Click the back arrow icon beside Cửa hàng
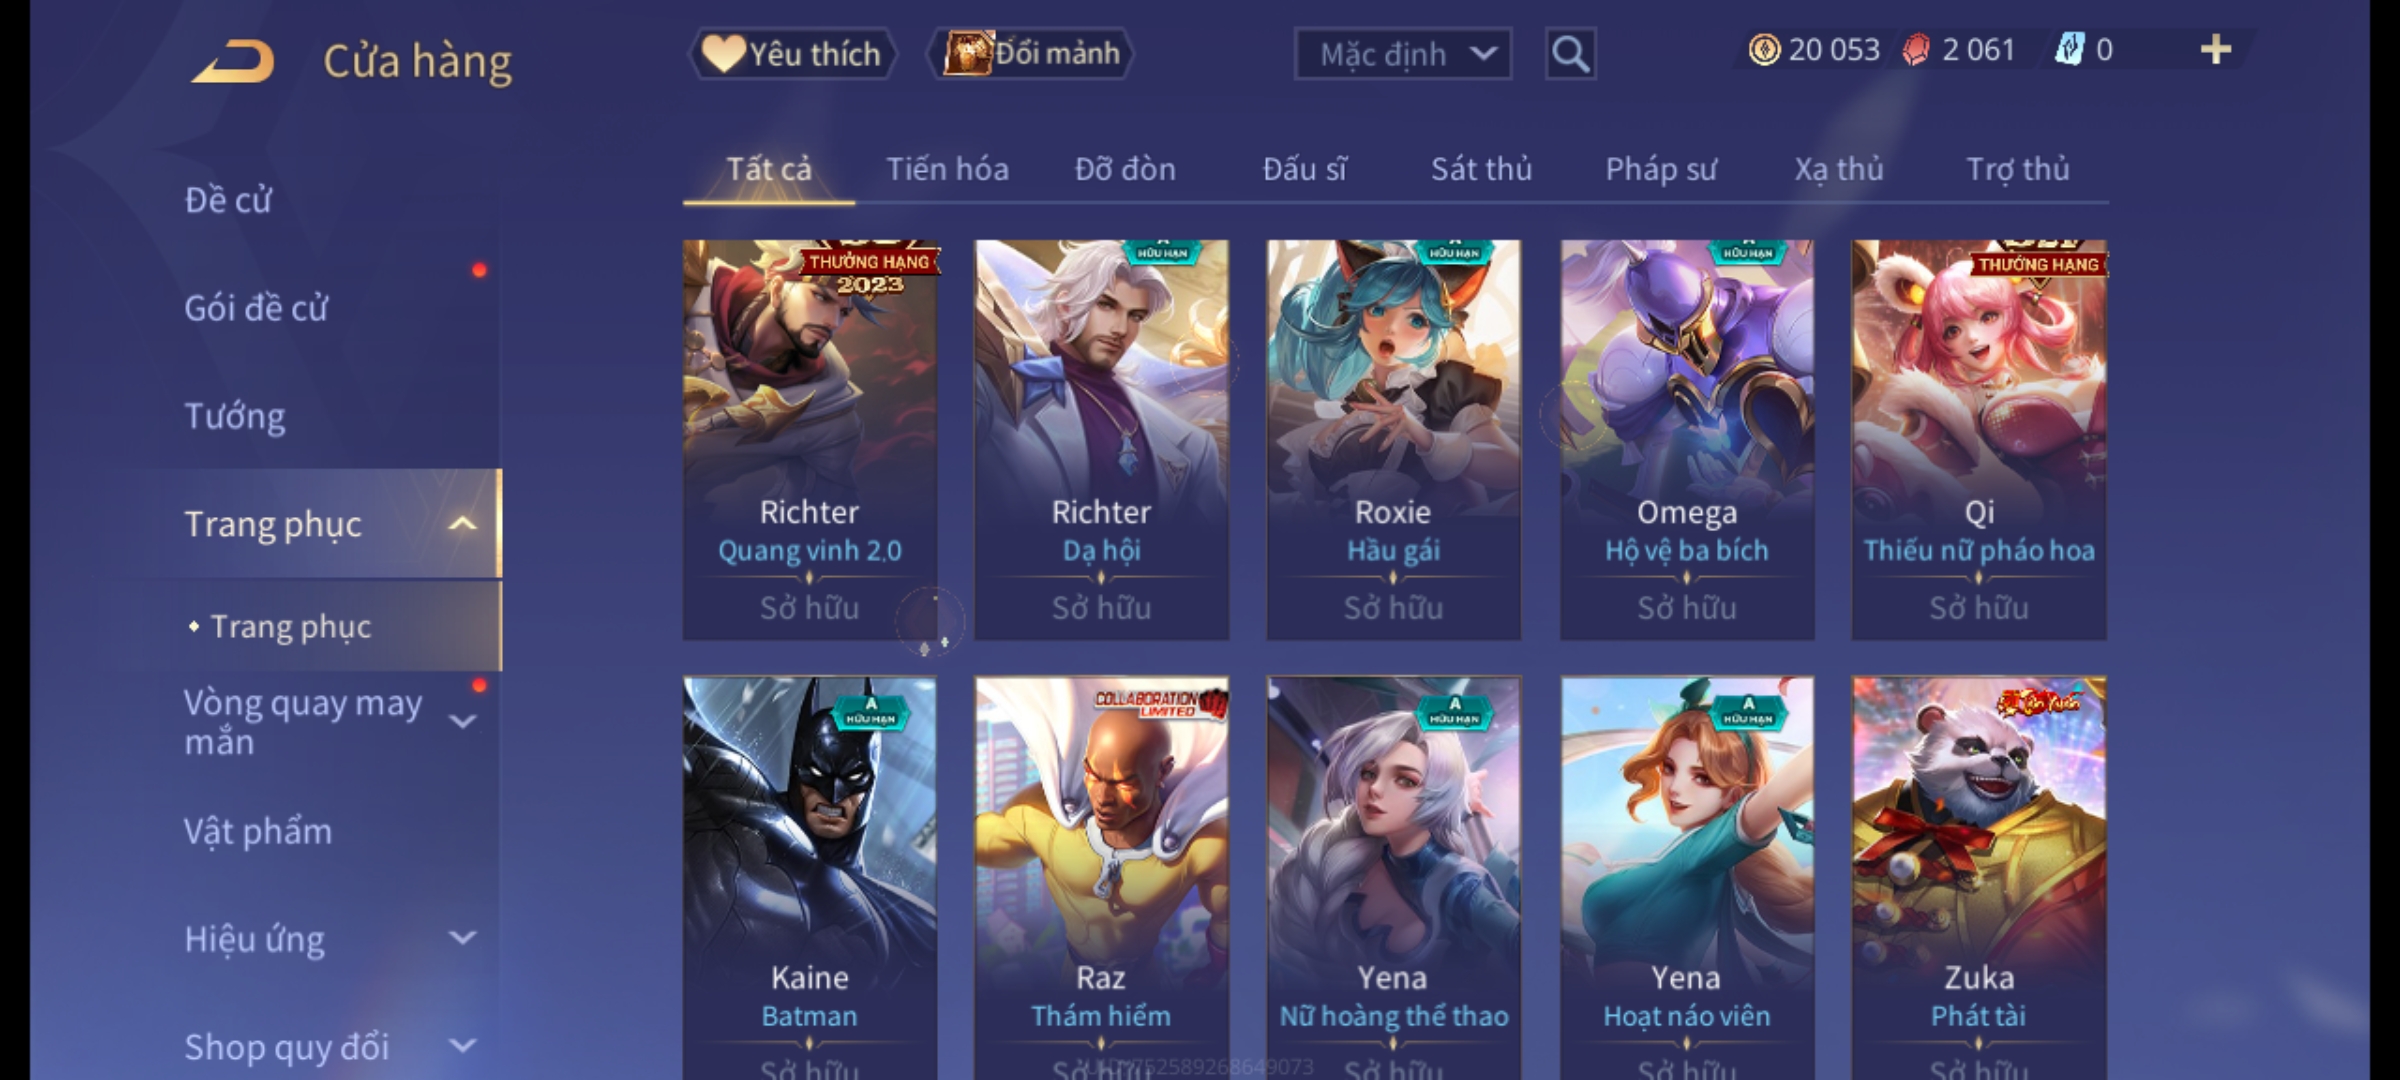 point(233,61)
